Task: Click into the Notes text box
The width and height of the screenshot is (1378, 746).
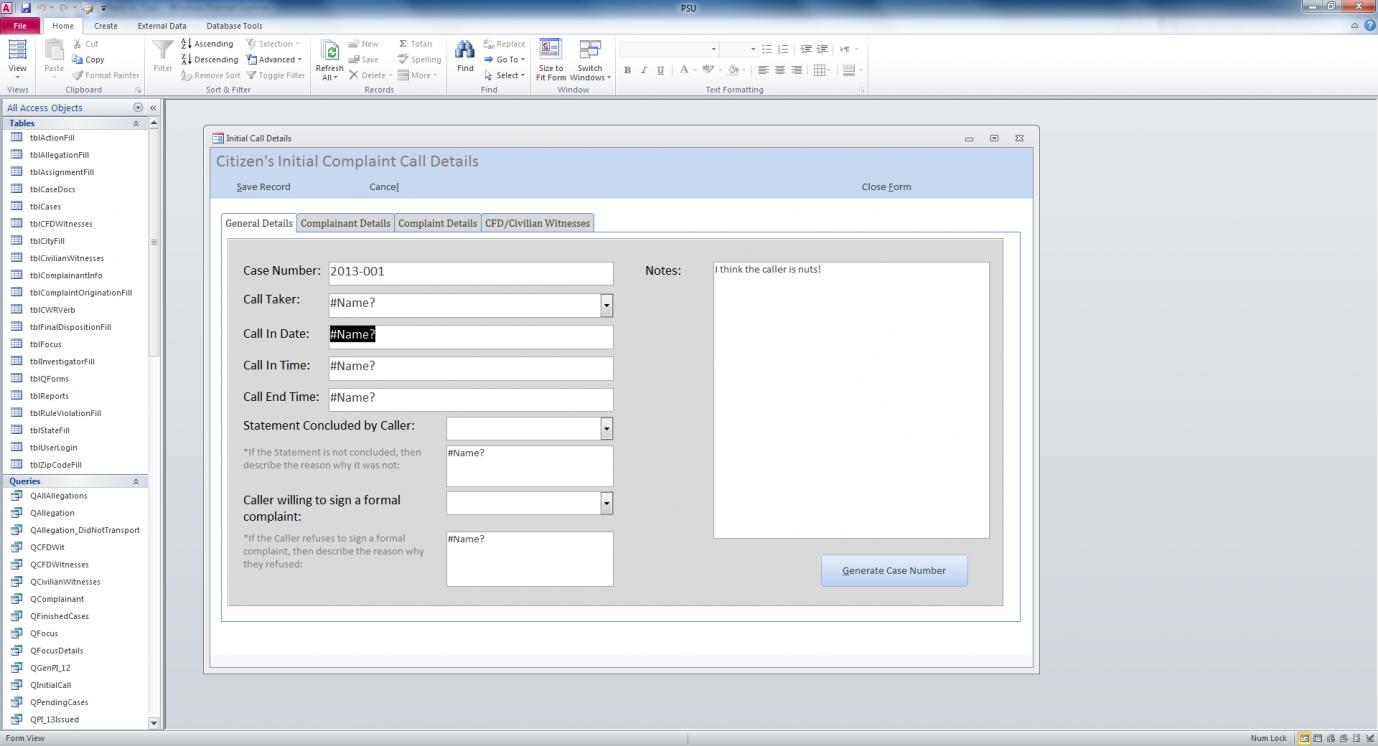Action: coord(851,400)
